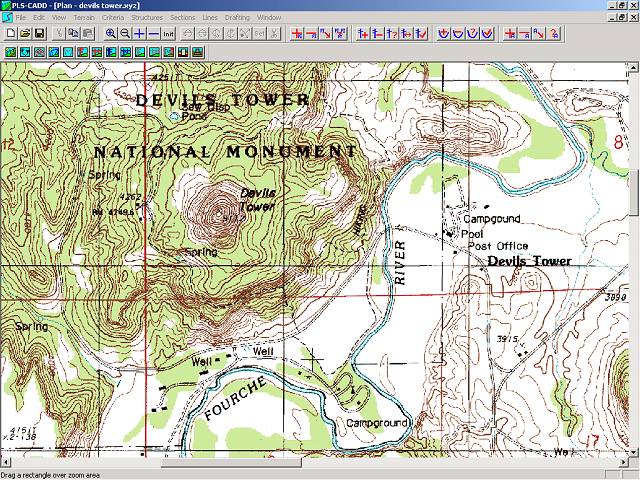
Task: Click the move structure icon (pole with arrow)
Action: 406,33
